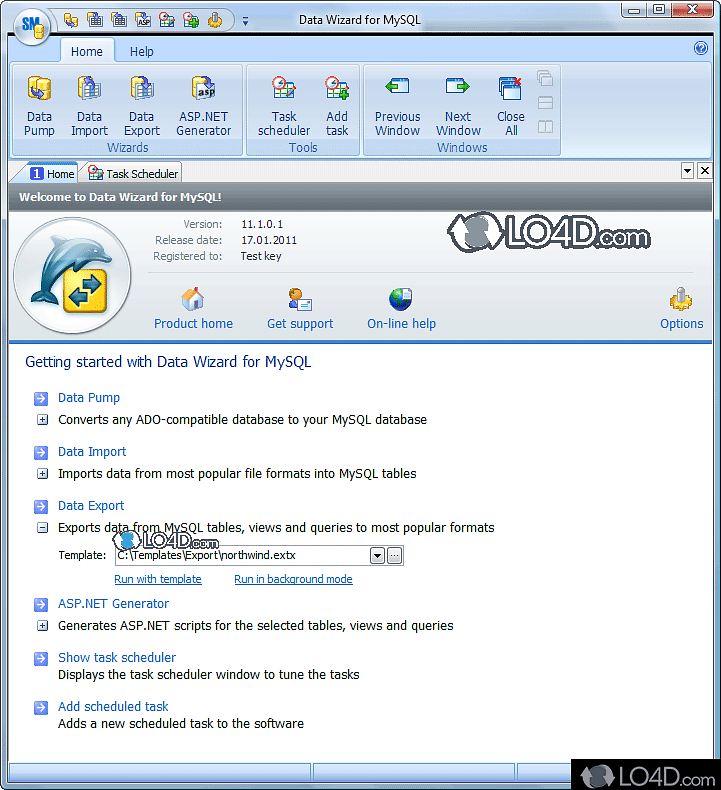Viewport: 721px width, 790px height.
Task: Select the Home document tab
Action: pos(52,174)
